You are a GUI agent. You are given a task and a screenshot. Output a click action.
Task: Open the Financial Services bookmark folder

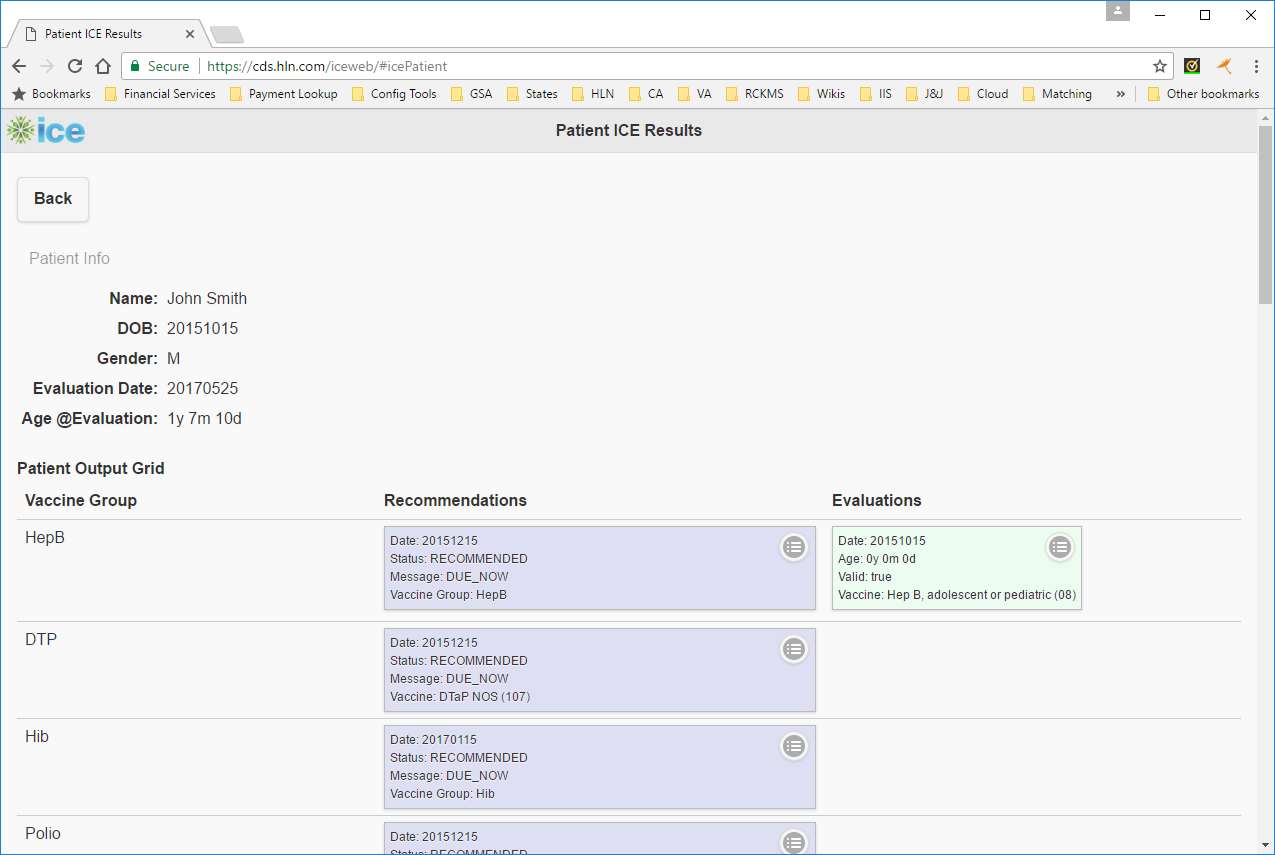pyautogui.click(x=160, y=94)
